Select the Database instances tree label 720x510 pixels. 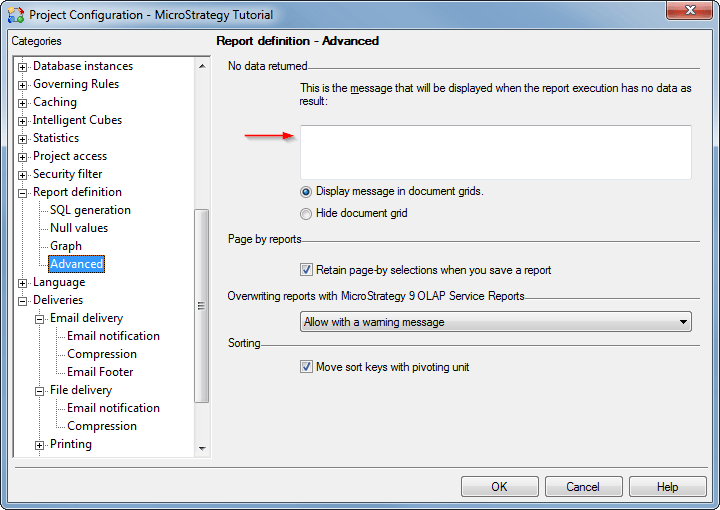[x=83, y=66]
